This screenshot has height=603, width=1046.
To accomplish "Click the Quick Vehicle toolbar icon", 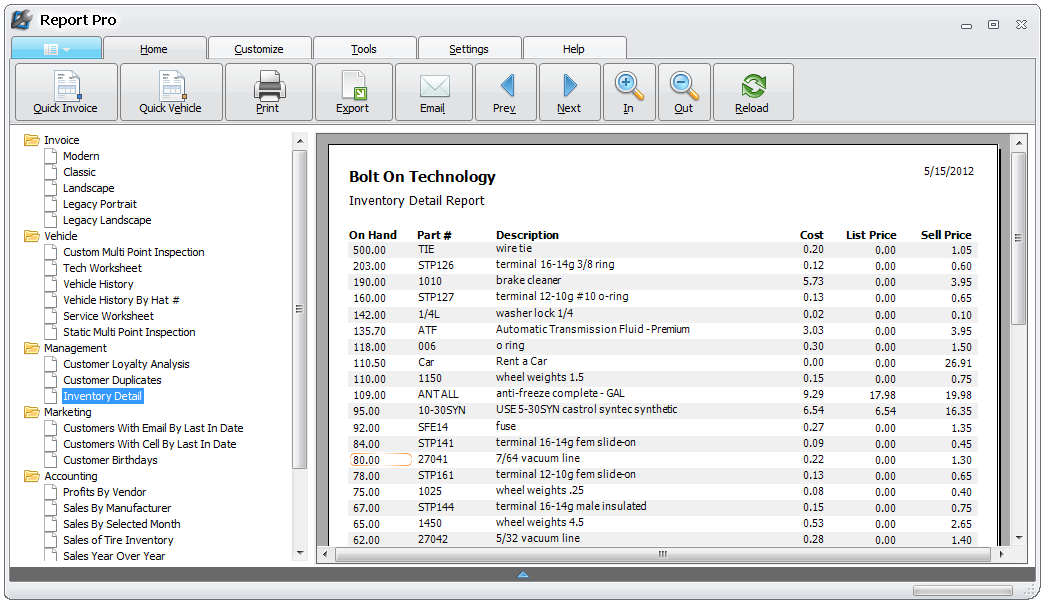I will (x=171, y=92).
